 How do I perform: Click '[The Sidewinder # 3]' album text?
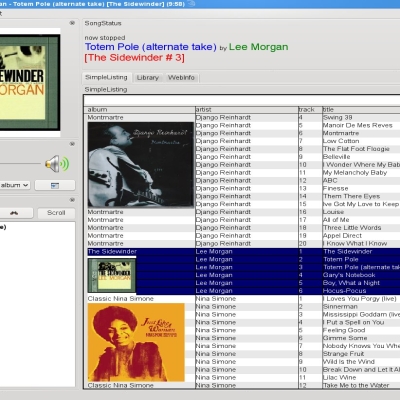(134, 58)
